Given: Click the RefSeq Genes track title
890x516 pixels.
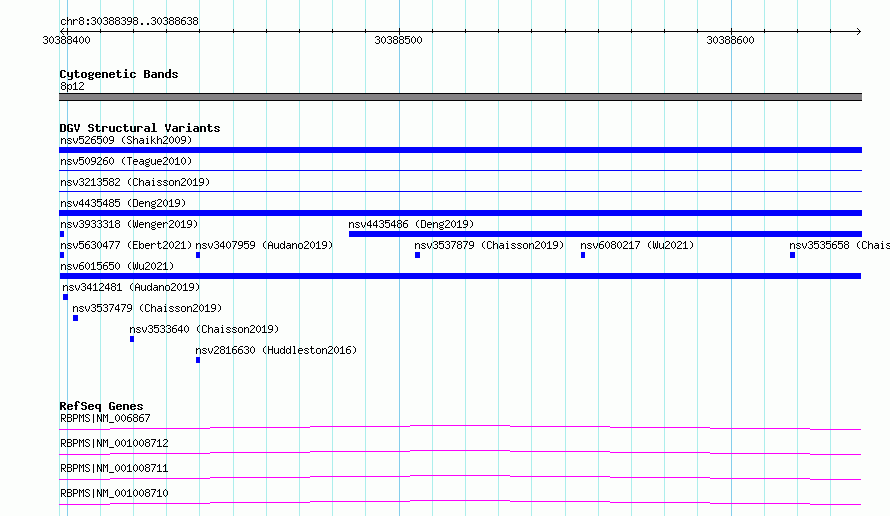Looking at the screenshot, I should [101, 406].
